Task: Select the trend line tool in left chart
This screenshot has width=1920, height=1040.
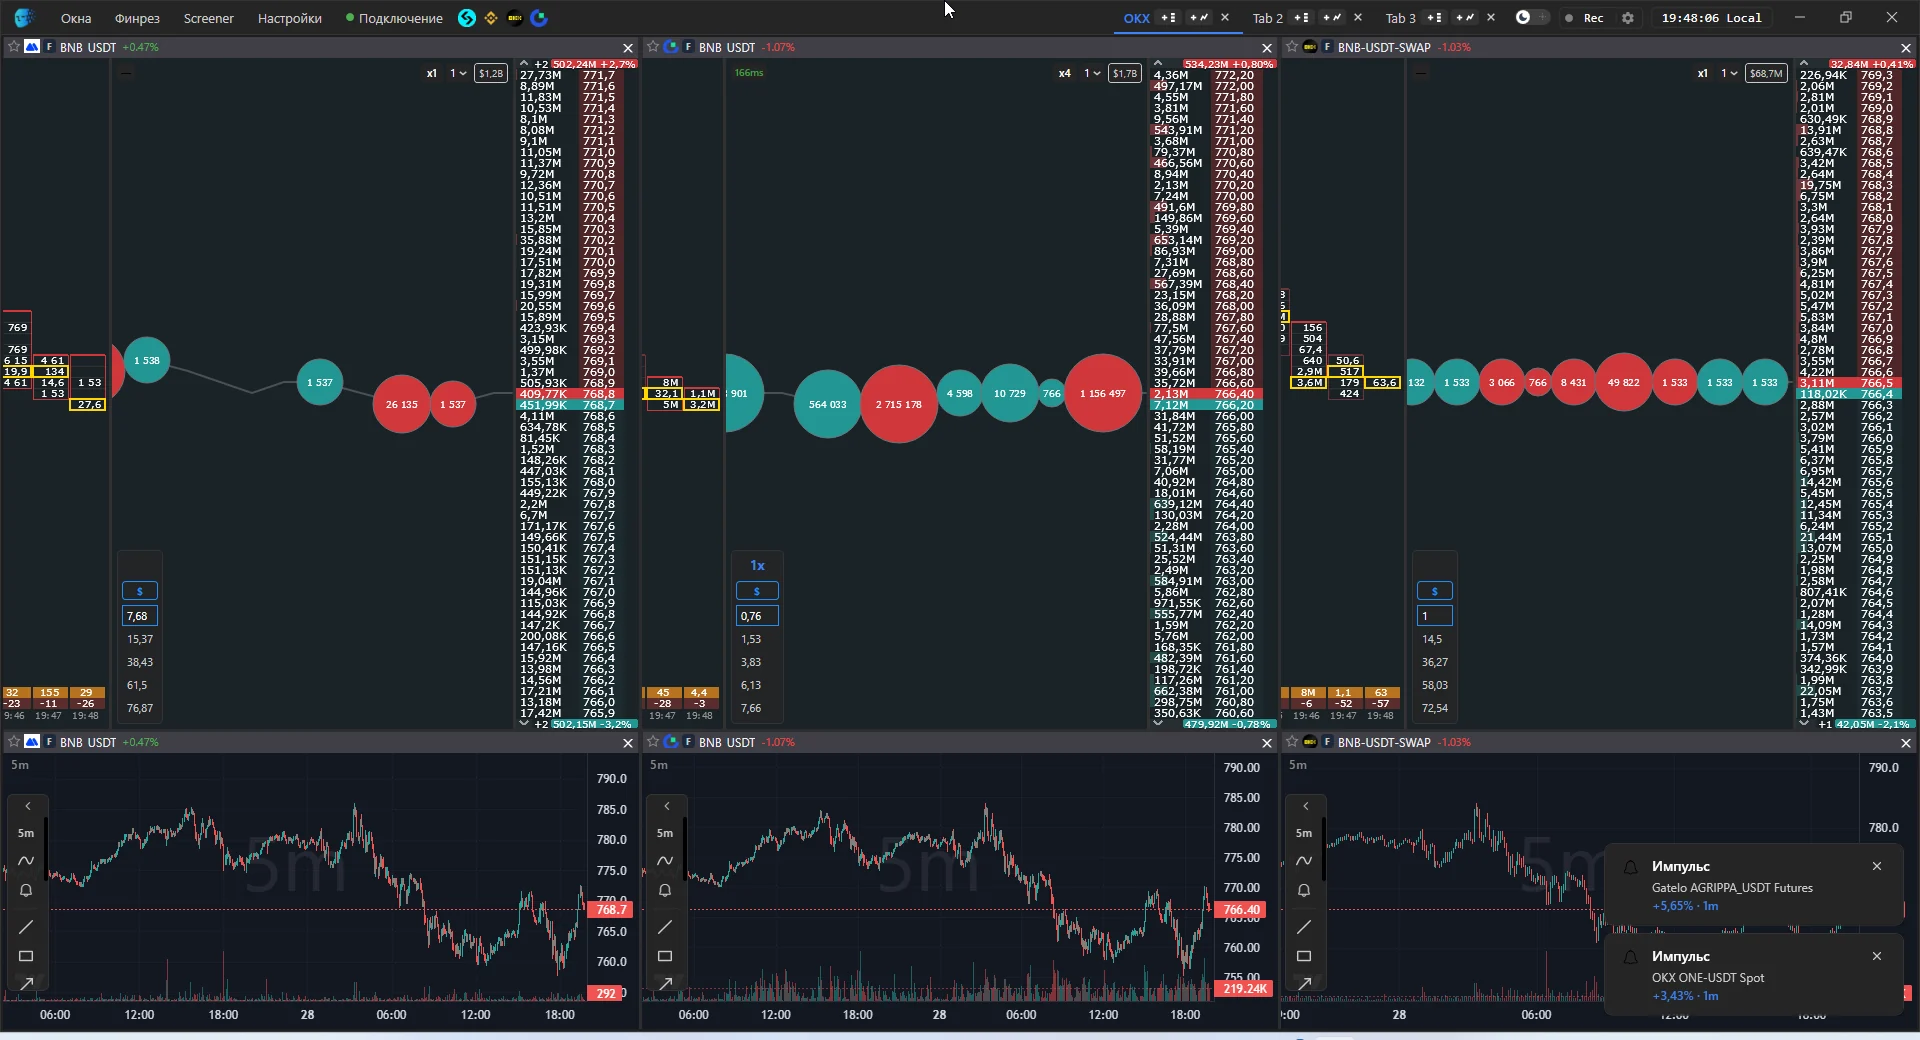Action: (x=26, y=927)
